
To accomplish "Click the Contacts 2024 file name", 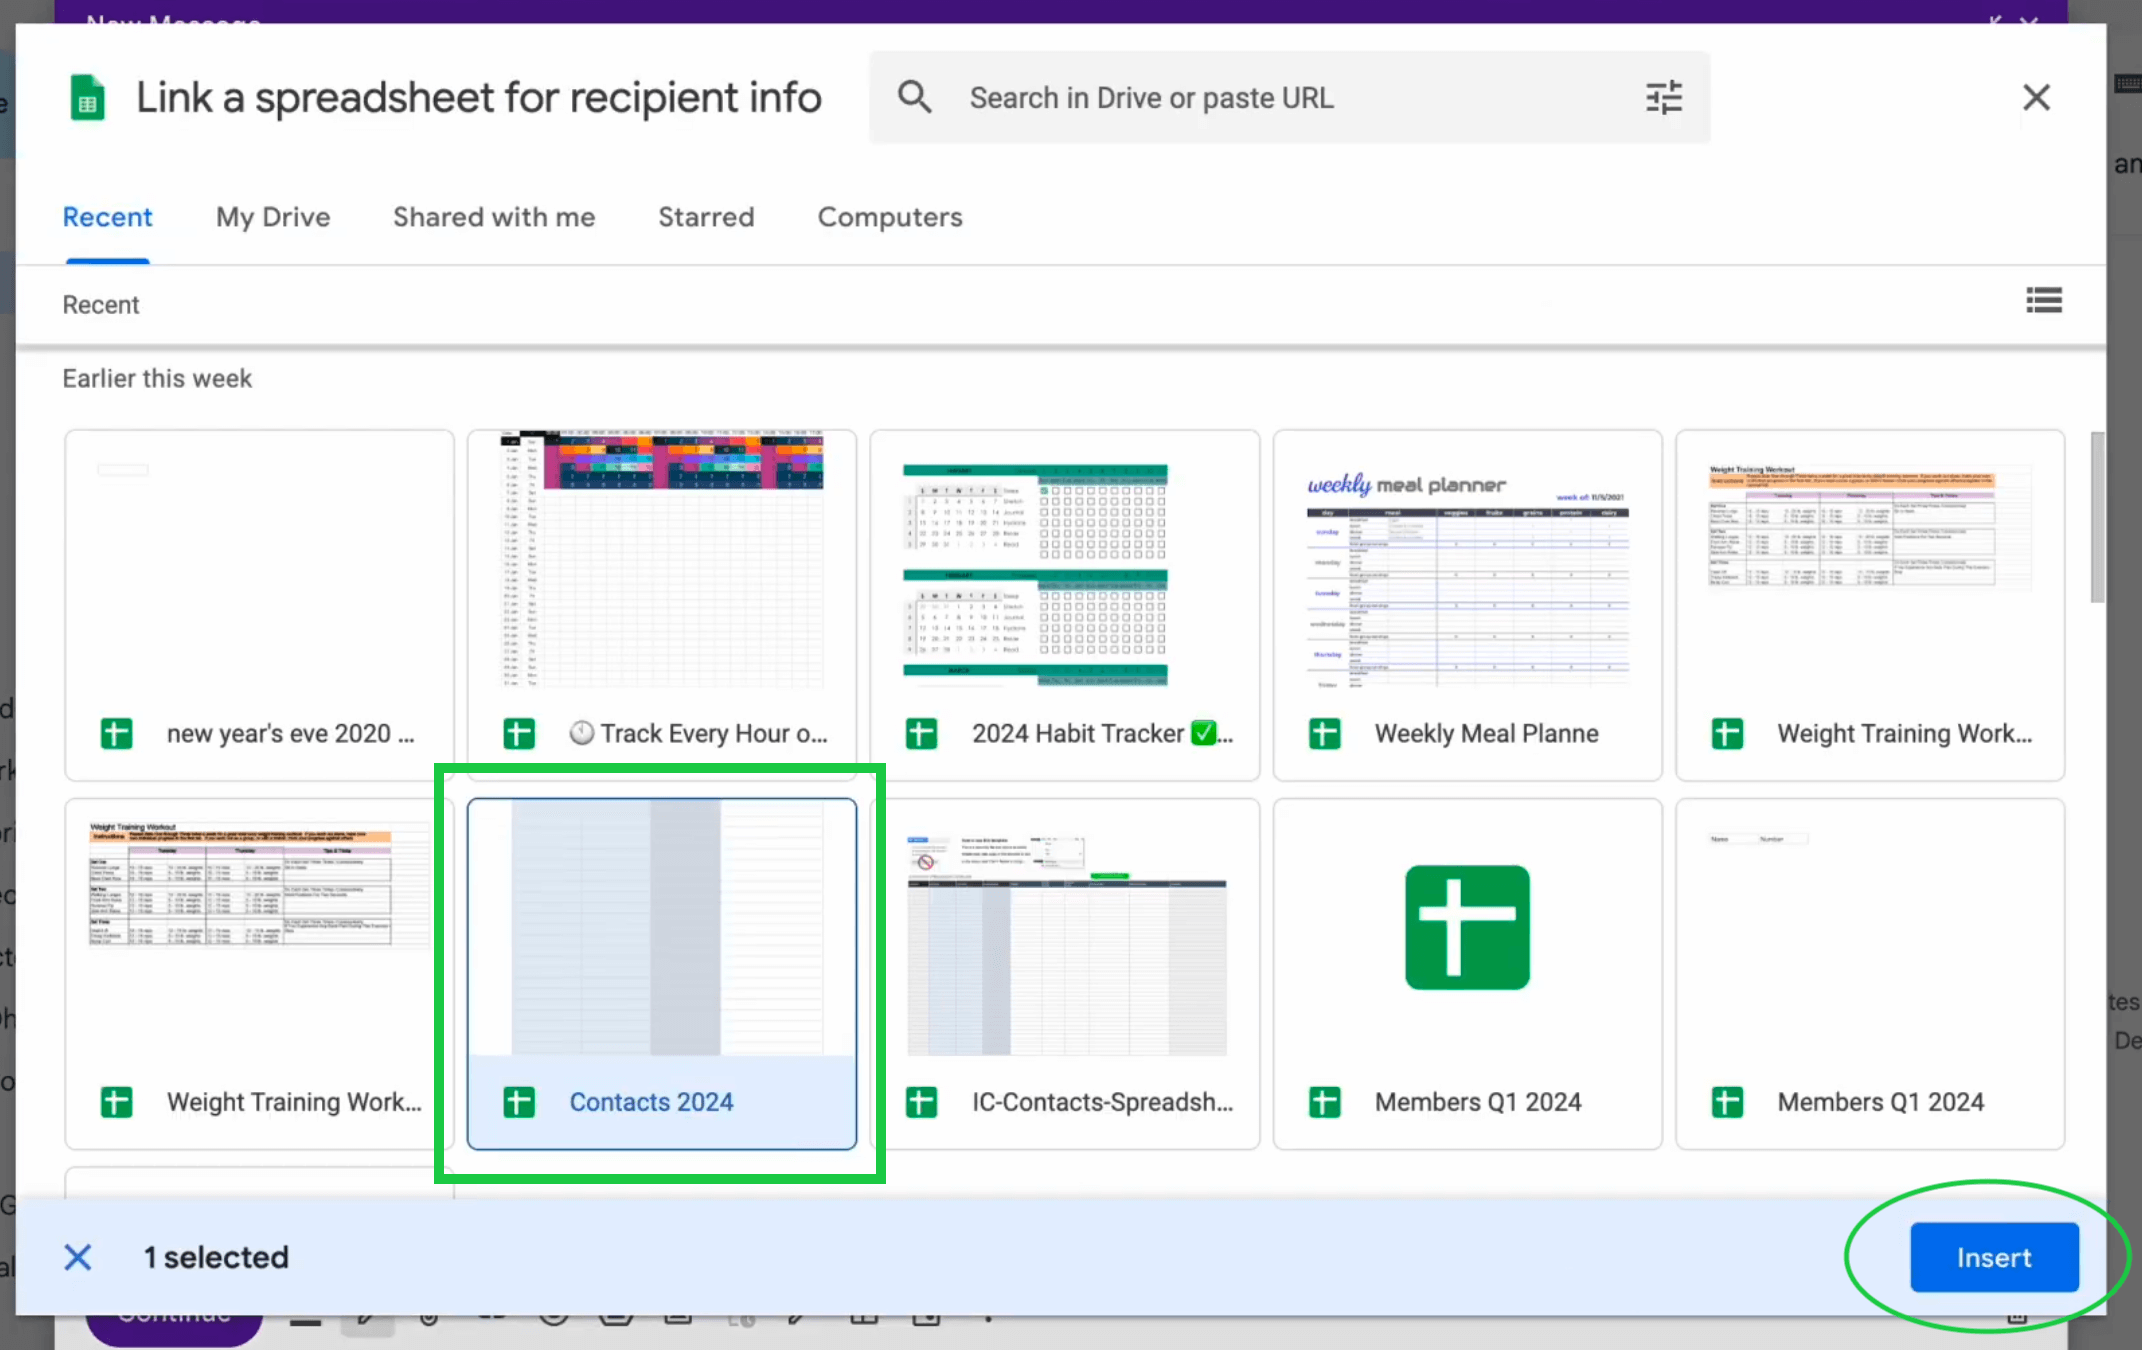I will [651, 1102].
